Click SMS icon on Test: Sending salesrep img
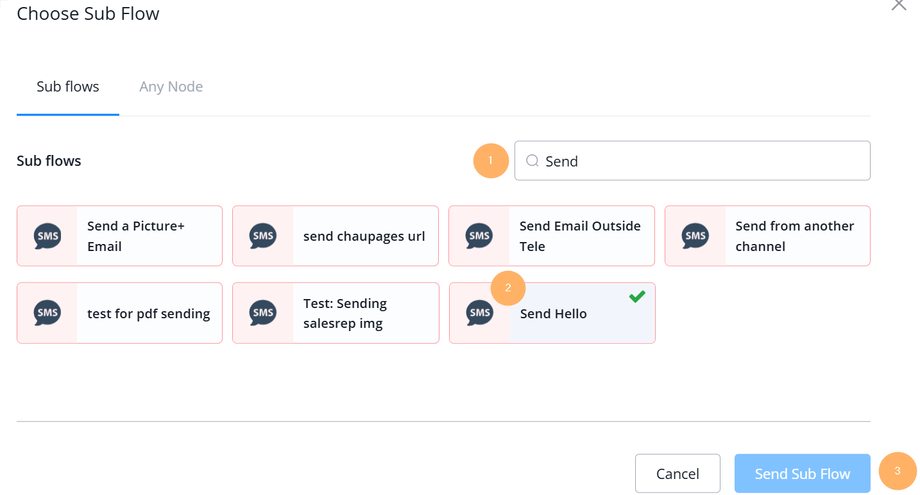This screenshot has width=920, height=495. [263, 313]
